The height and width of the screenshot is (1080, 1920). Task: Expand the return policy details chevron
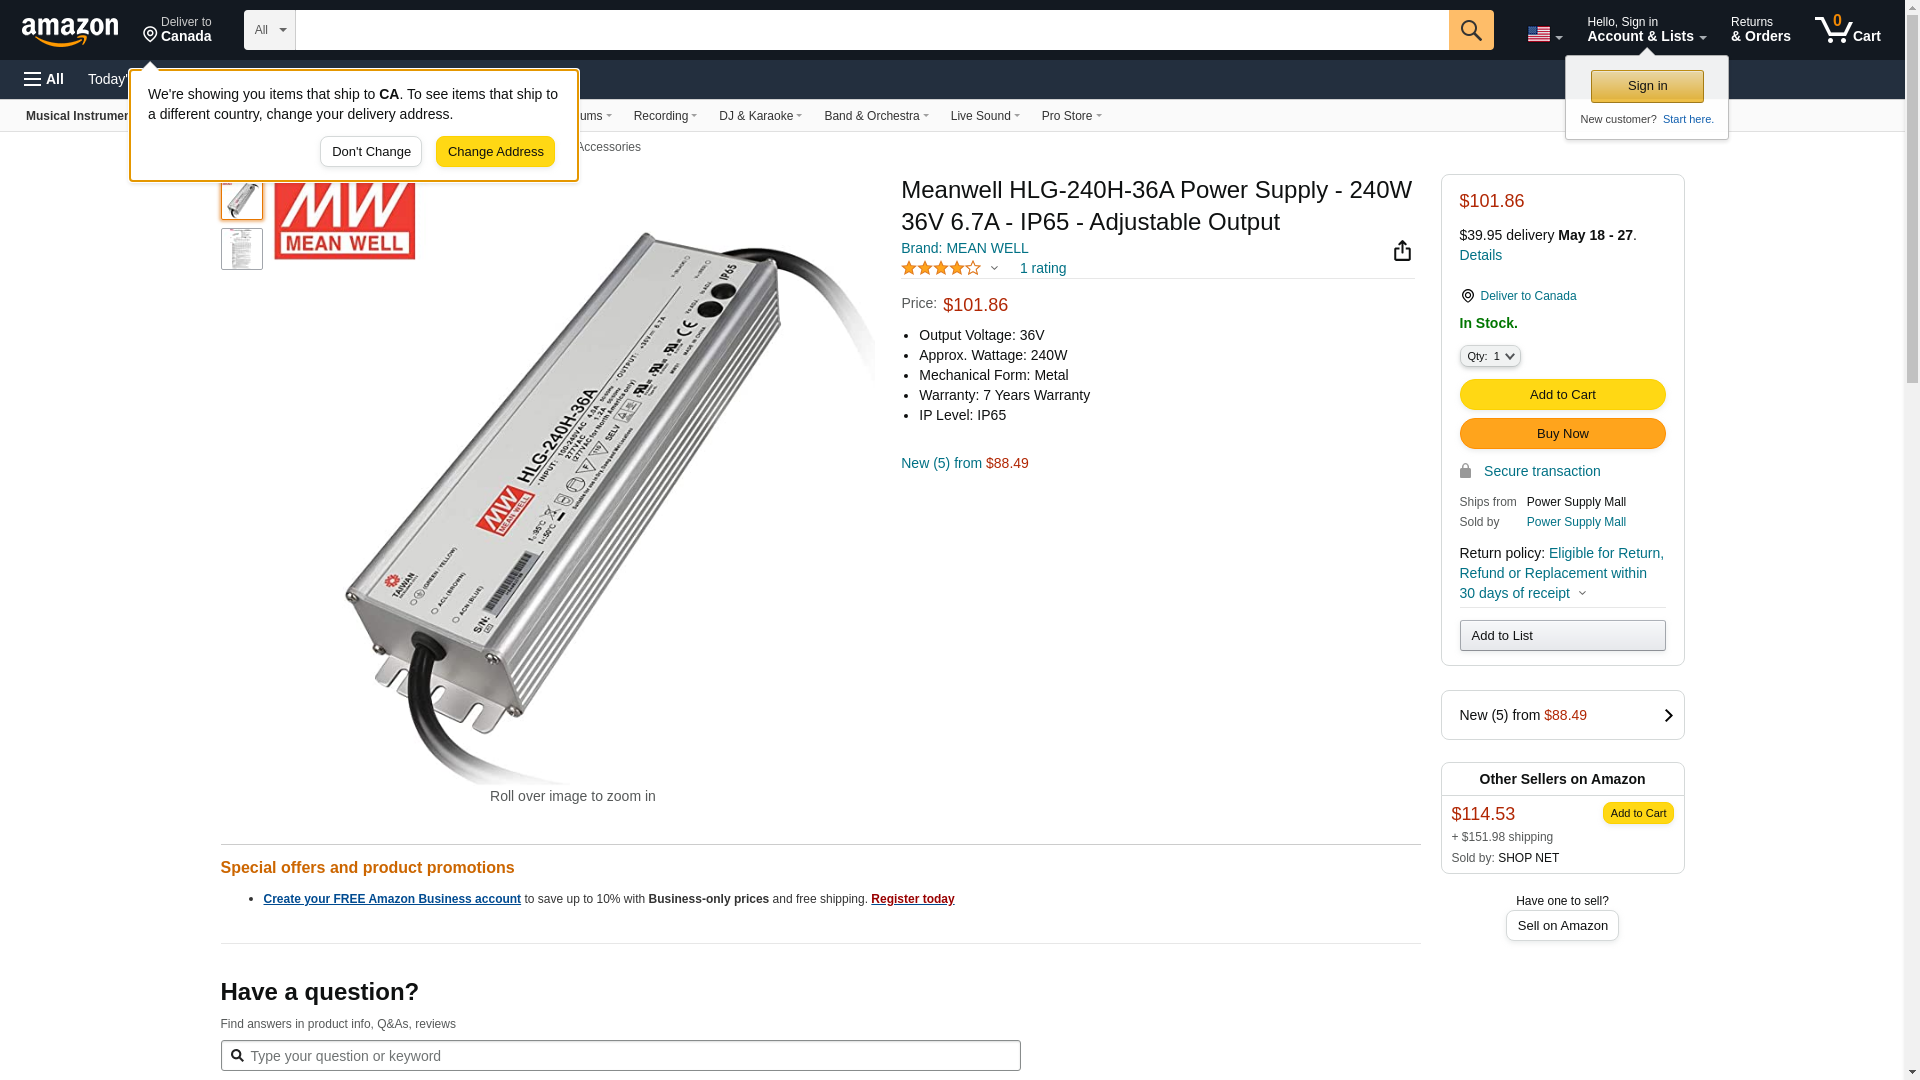[1582, 594]
